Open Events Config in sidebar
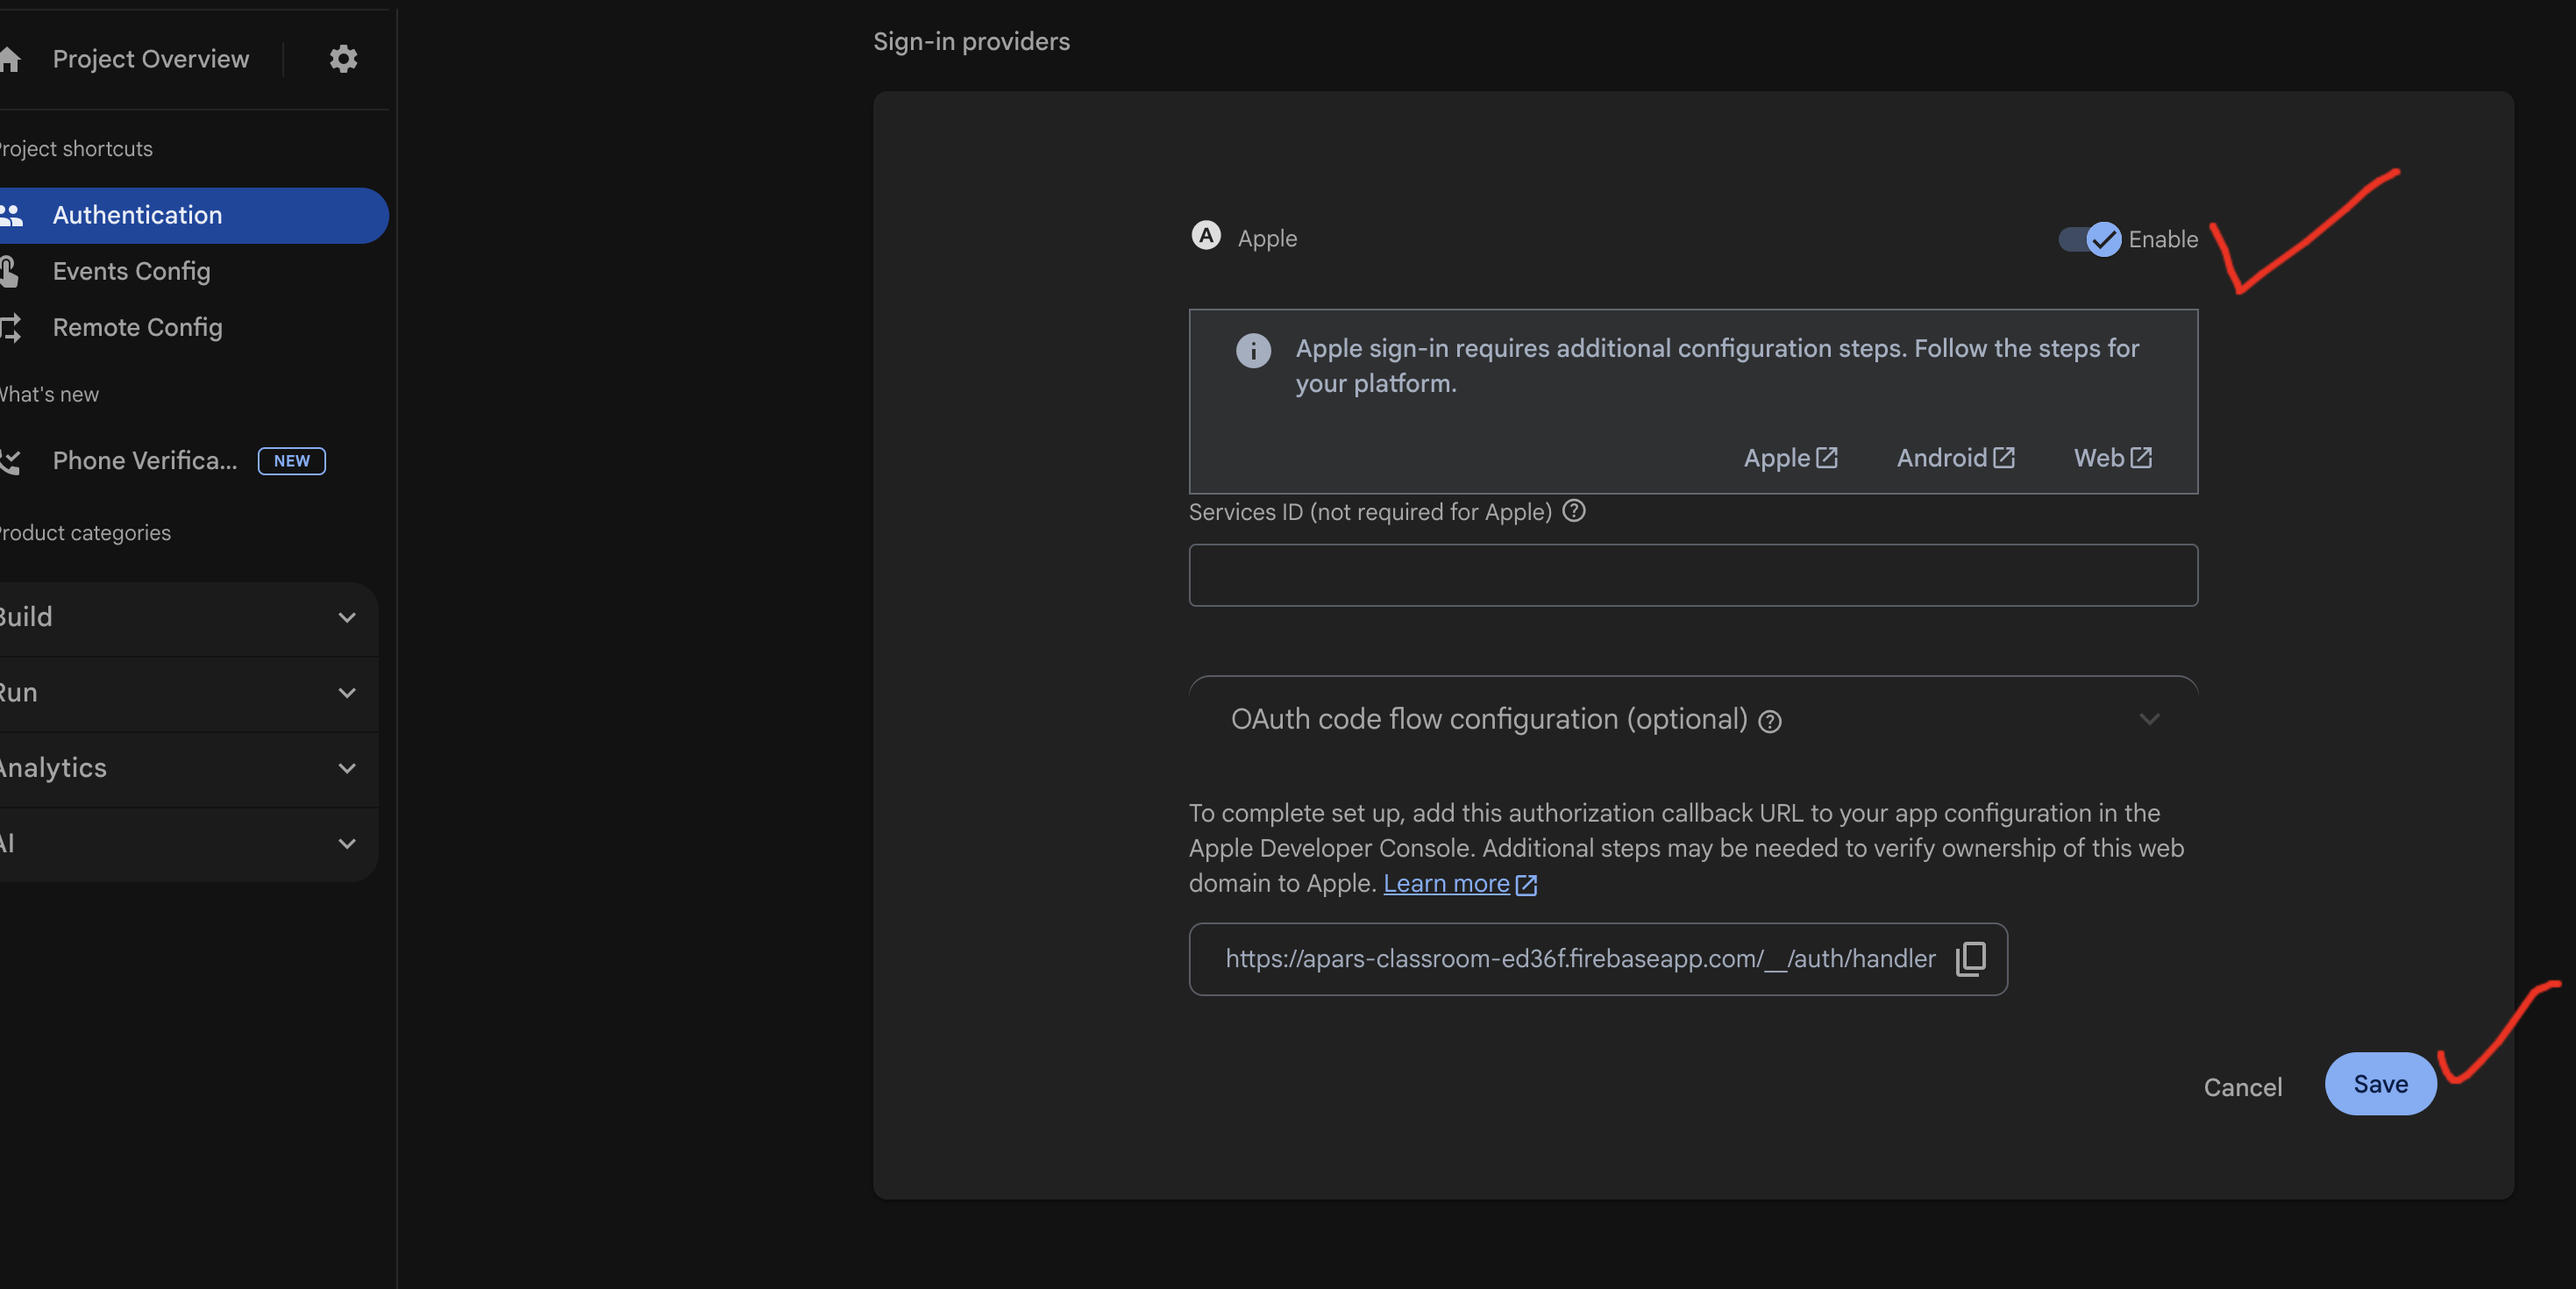The image size is (2576, 1289). 131,271
